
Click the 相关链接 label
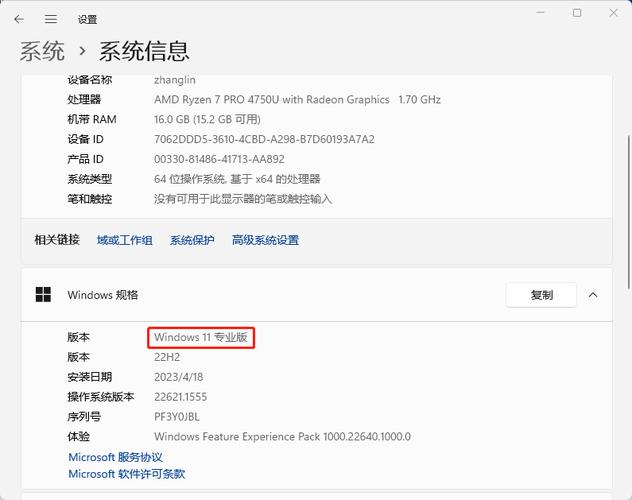point(57,240)
